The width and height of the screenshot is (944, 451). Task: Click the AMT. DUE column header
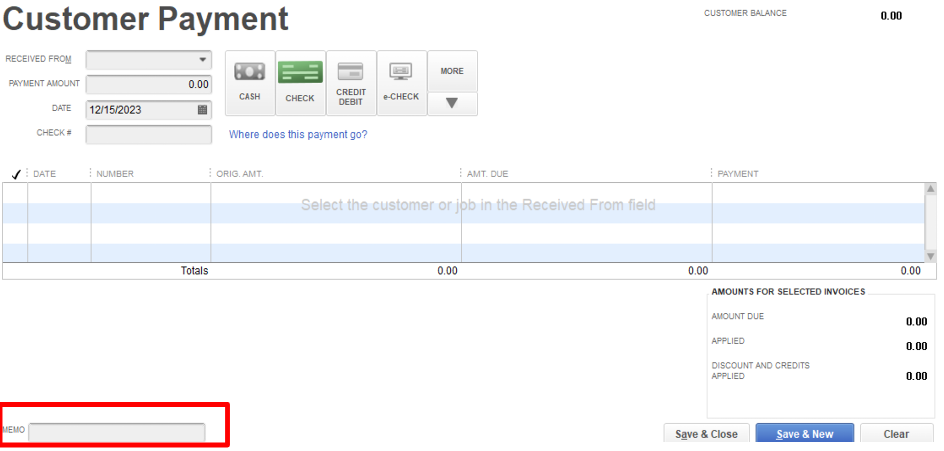point(488,174)
